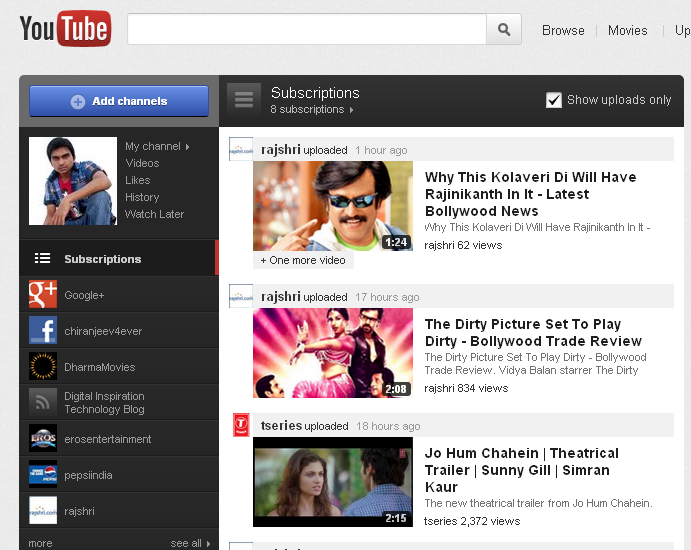The image size is (691, 550).
Task: Click the user profile photo
Action: click(x=73, y=181)
